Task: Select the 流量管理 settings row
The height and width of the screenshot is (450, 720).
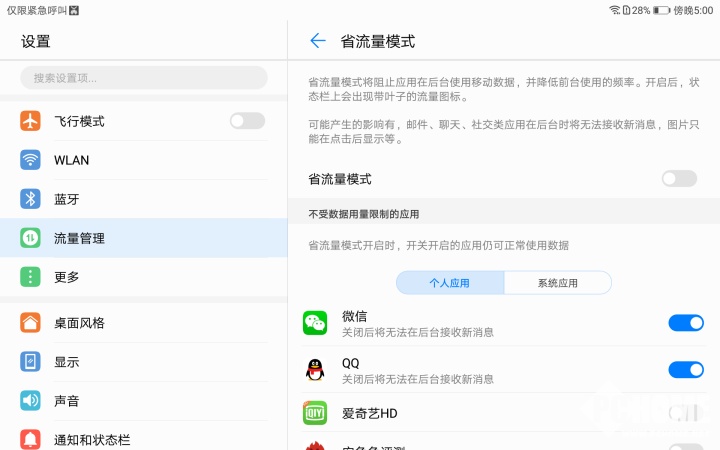Action: pyautogui.click(x=144, y=238)
